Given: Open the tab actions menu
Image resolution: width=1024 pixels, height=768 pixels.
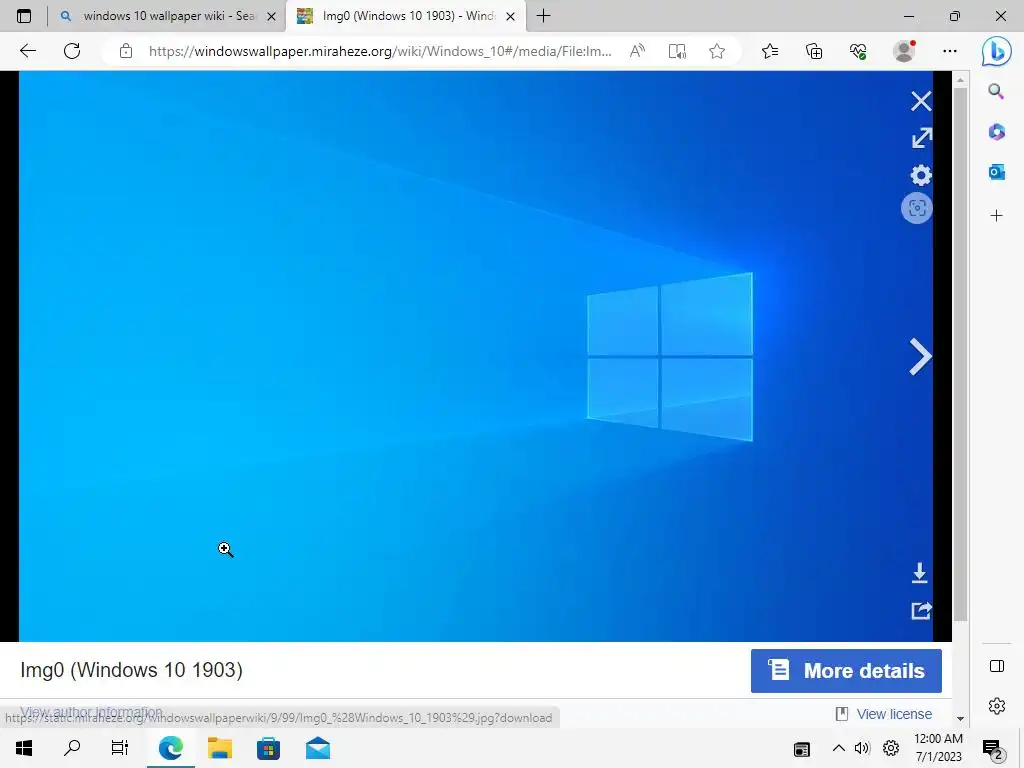Looking at the screenshot, I should pos(24,16).
